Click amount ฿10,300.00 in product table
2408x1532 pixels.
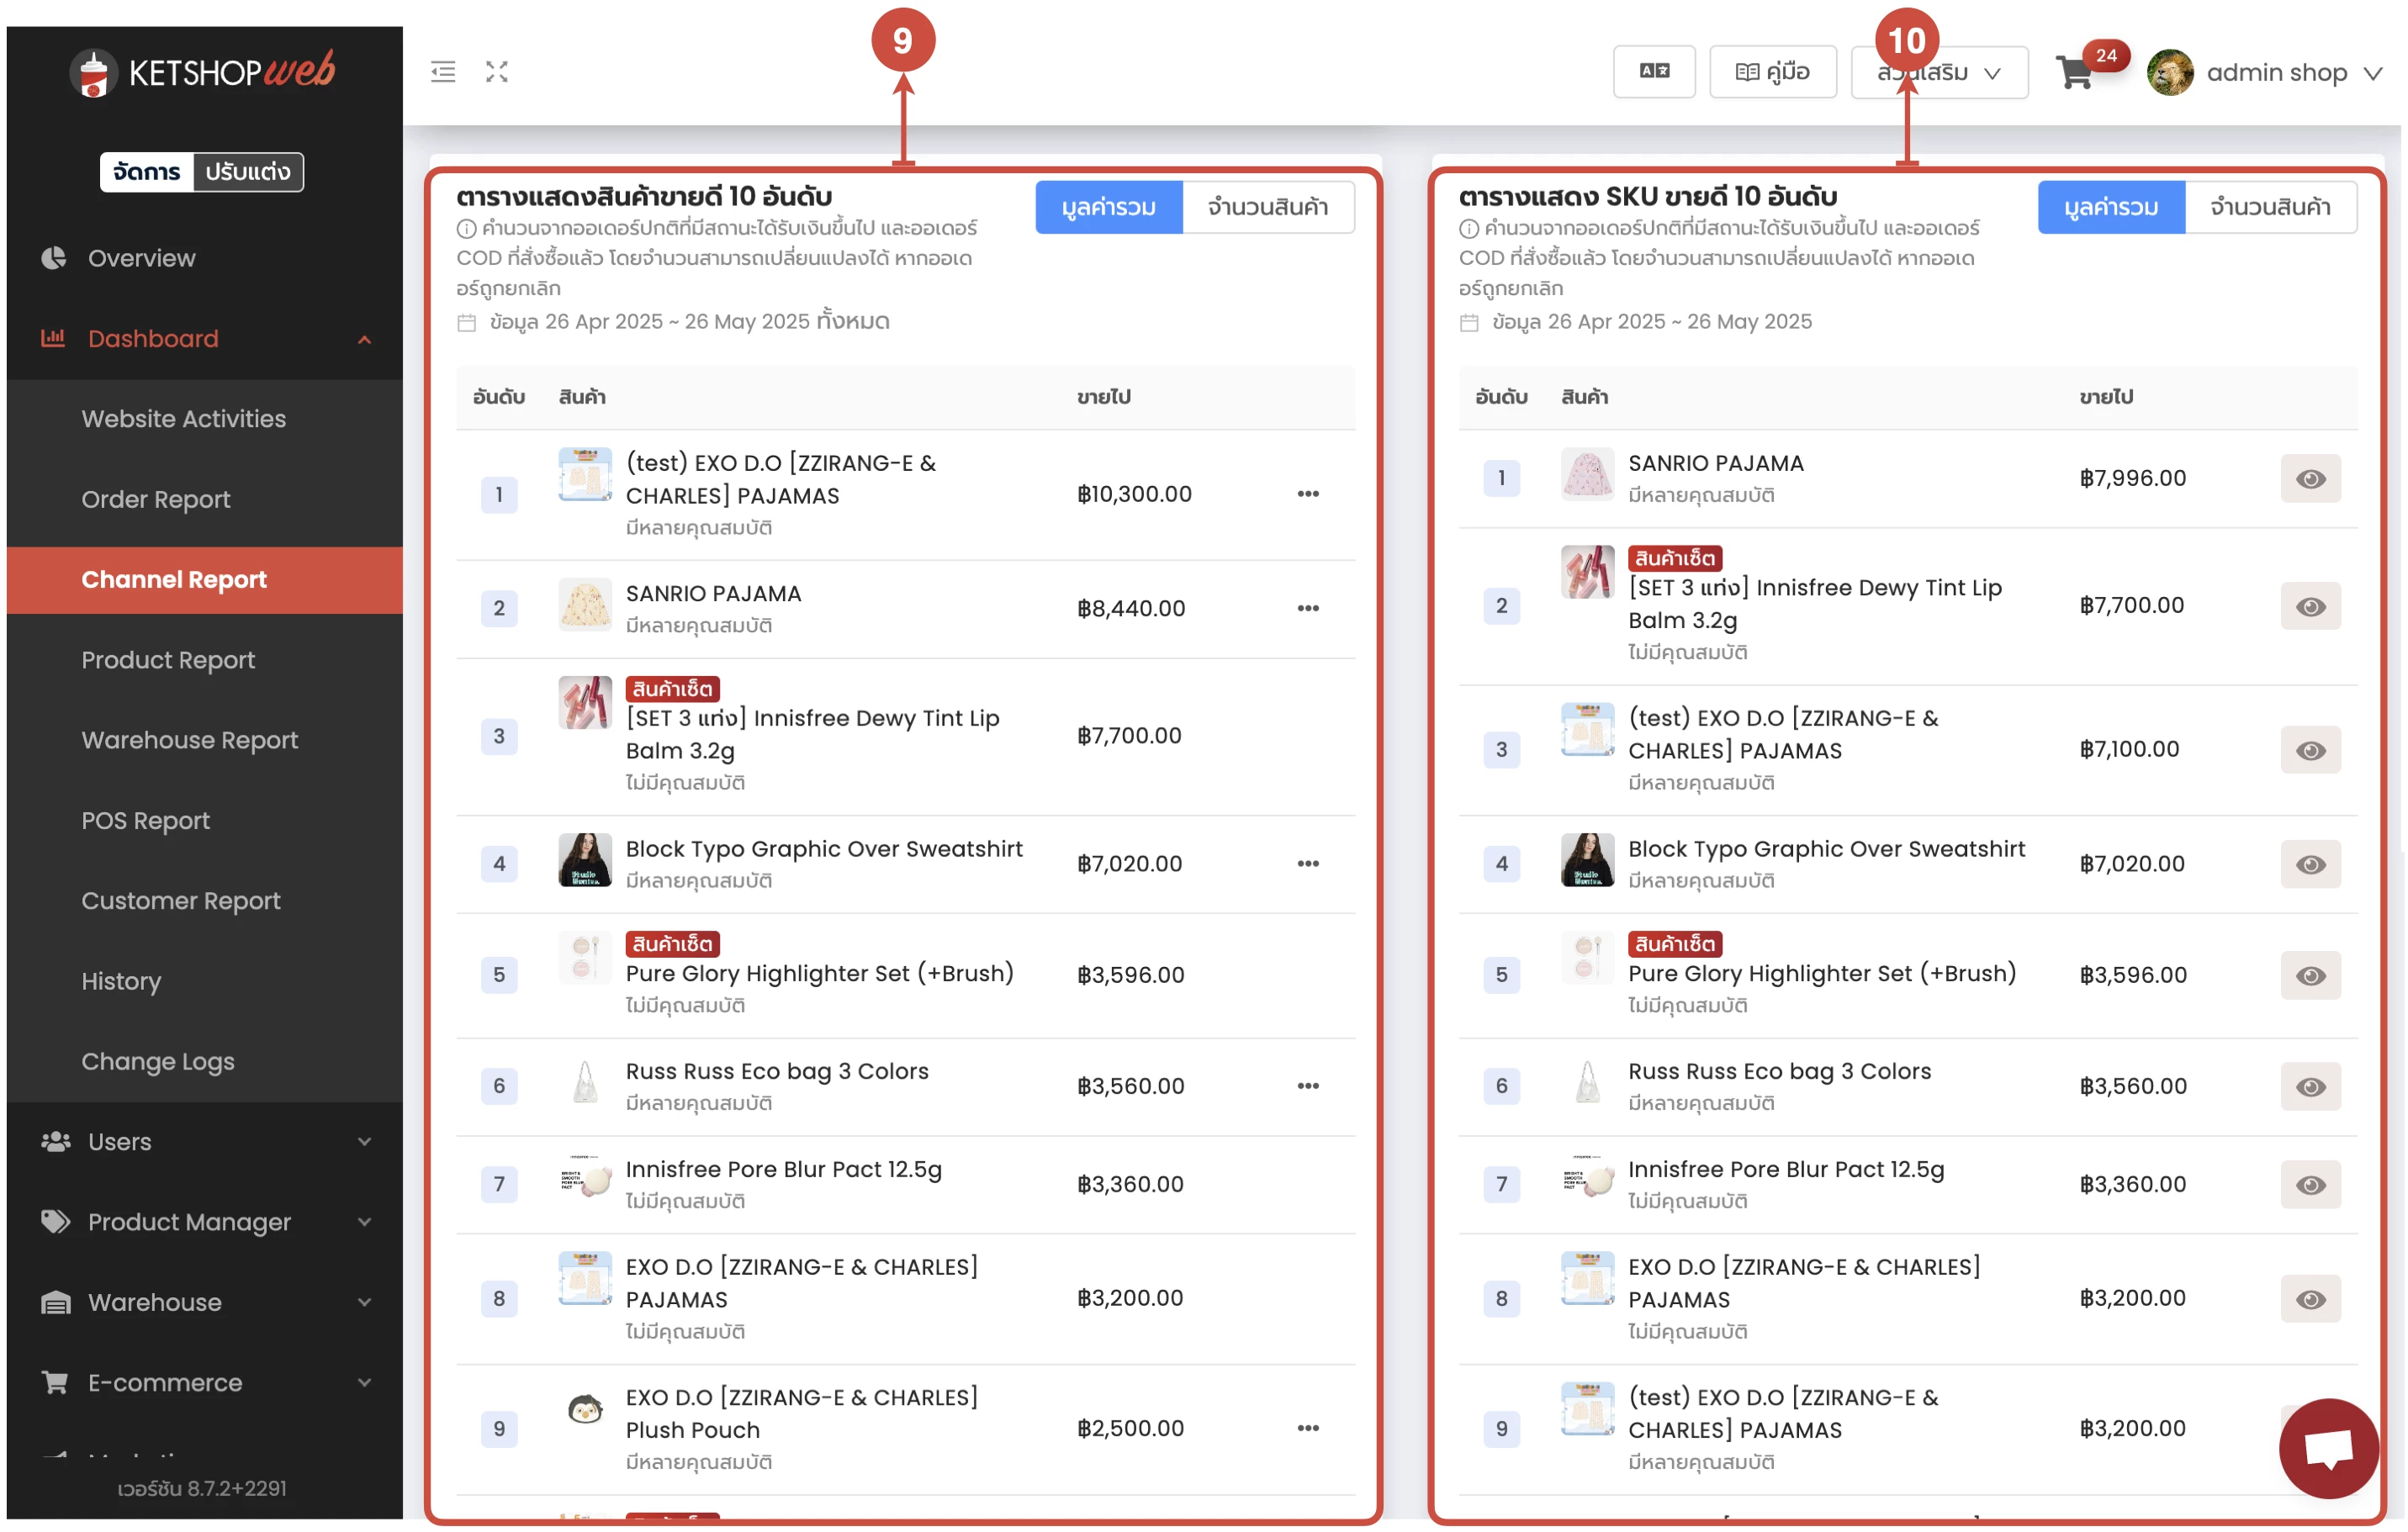pos(1134,494)
